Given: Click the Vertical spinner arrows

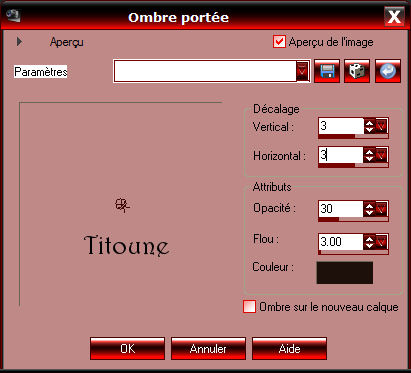Looking at the screenshot, I should click(x=369, y=126).
